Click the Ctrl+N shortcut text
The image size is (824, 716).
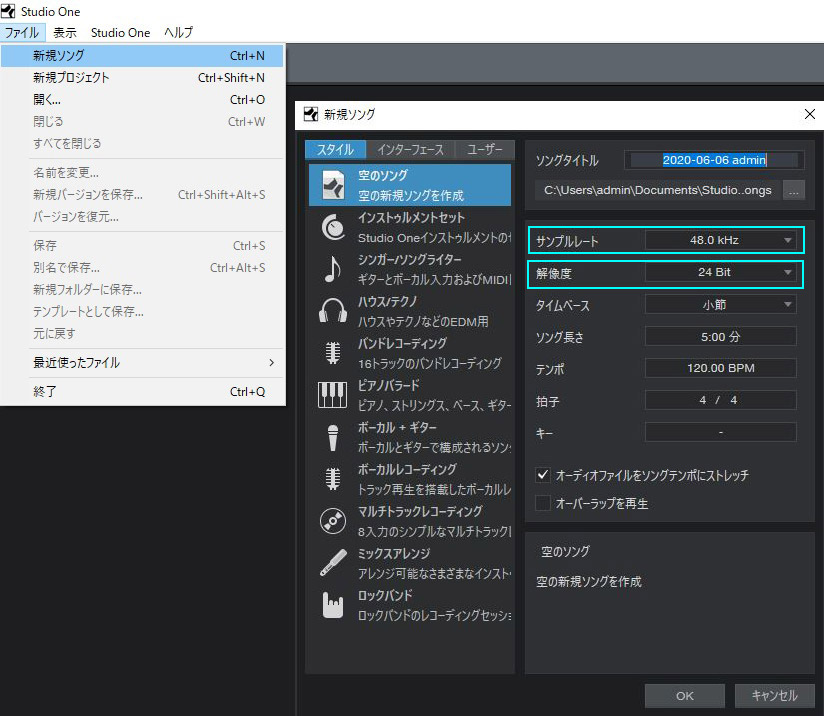(x=248, y=56)
